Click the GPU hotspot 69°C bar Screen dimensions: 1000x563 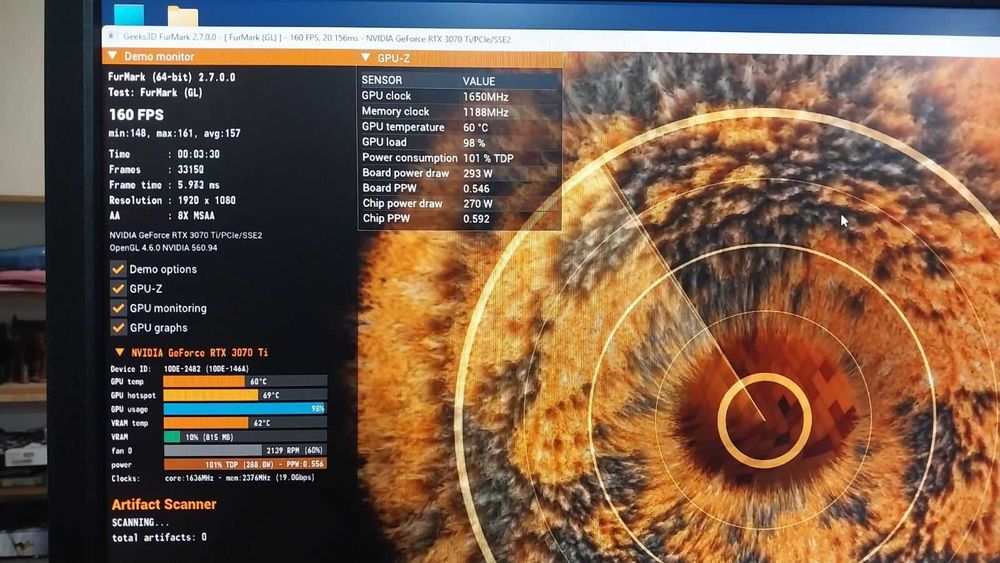tap(245, 395)
